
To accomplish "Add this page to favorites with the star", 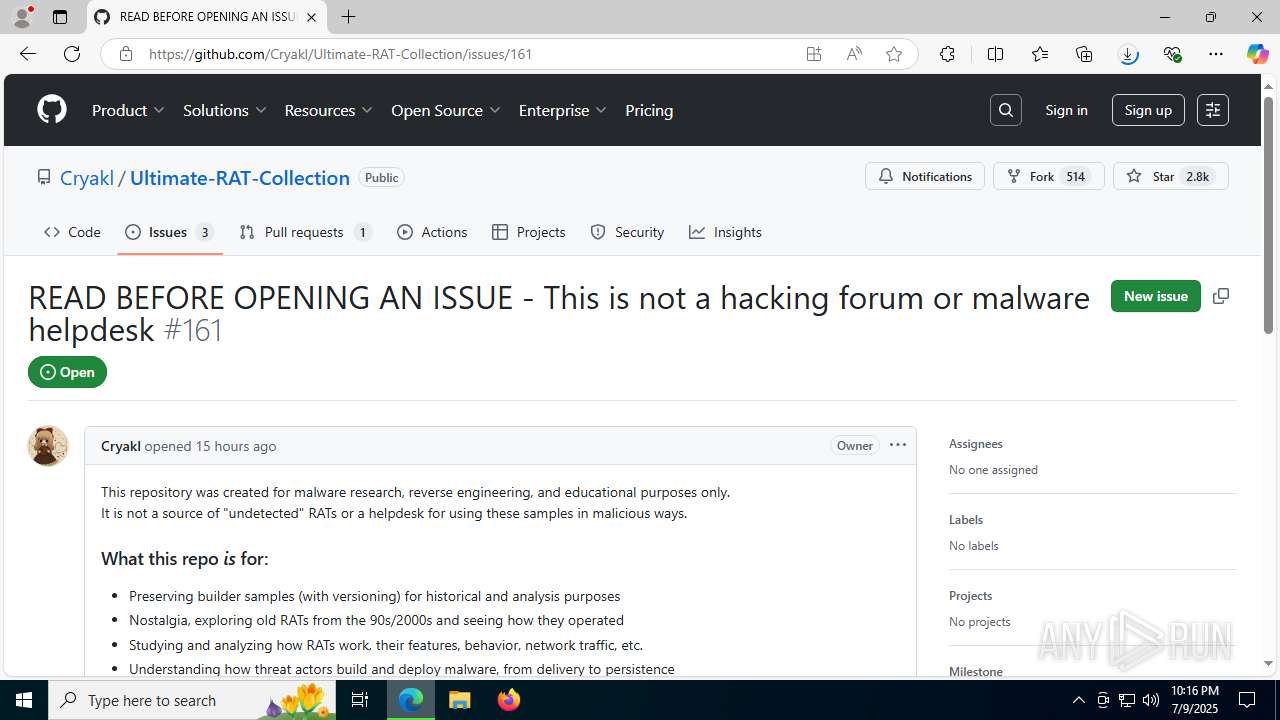I will [894, 54].
